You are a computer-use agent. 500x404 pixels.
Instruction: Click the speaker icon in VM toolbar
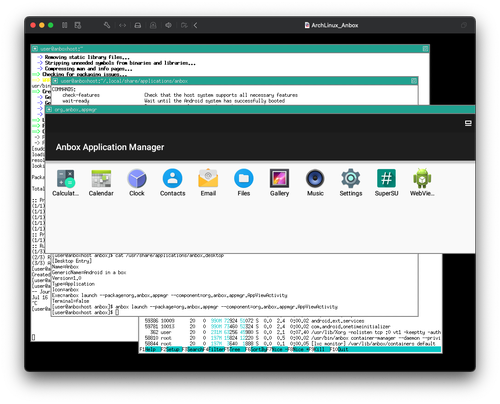click(x=168, y=25)
